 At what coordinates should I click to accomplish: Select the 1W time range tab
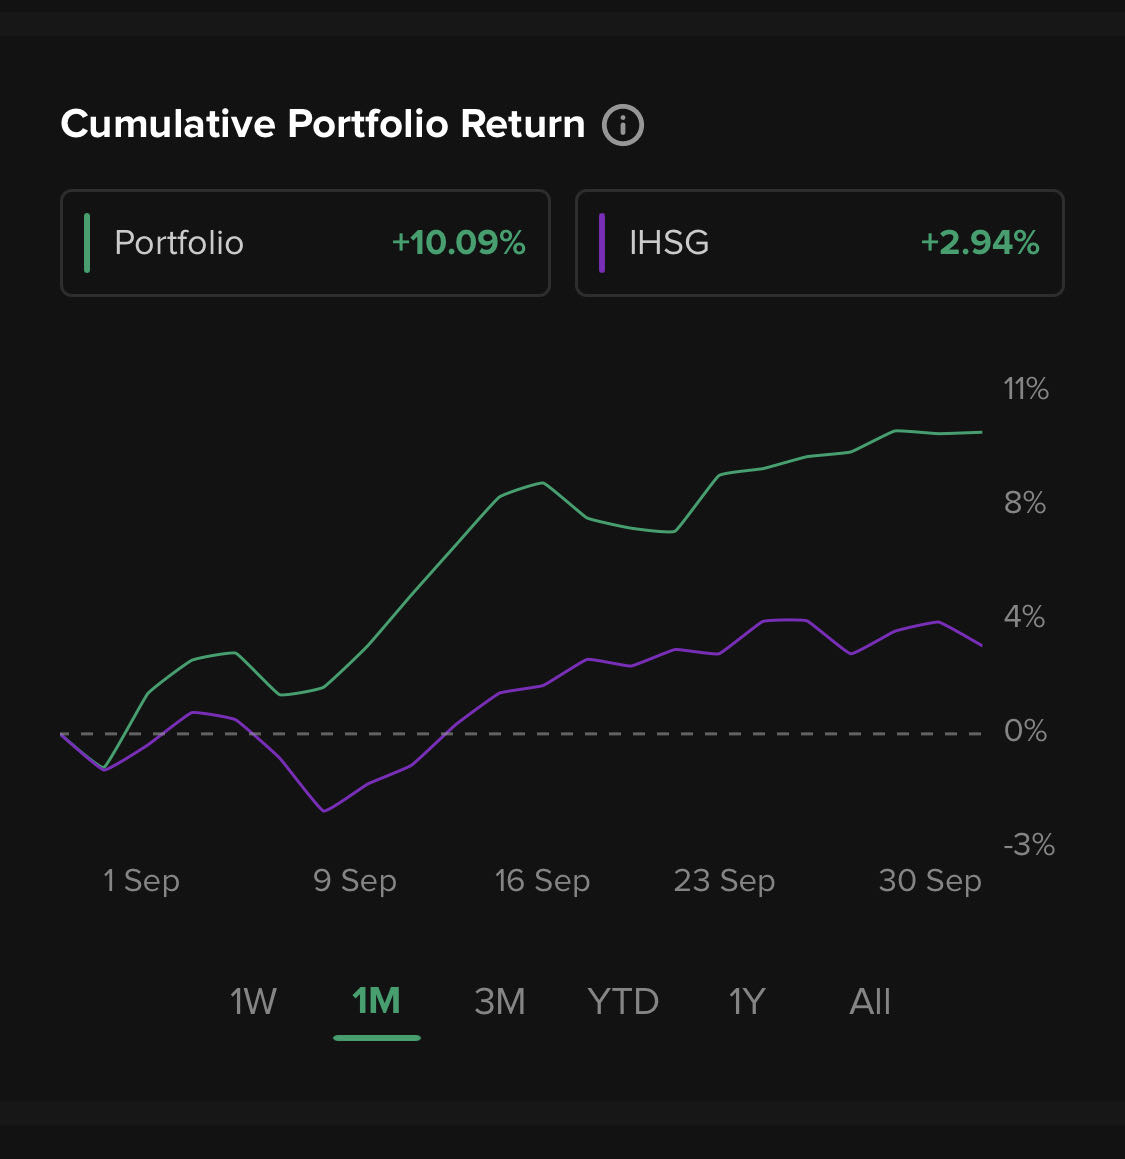click(253, 1001)
